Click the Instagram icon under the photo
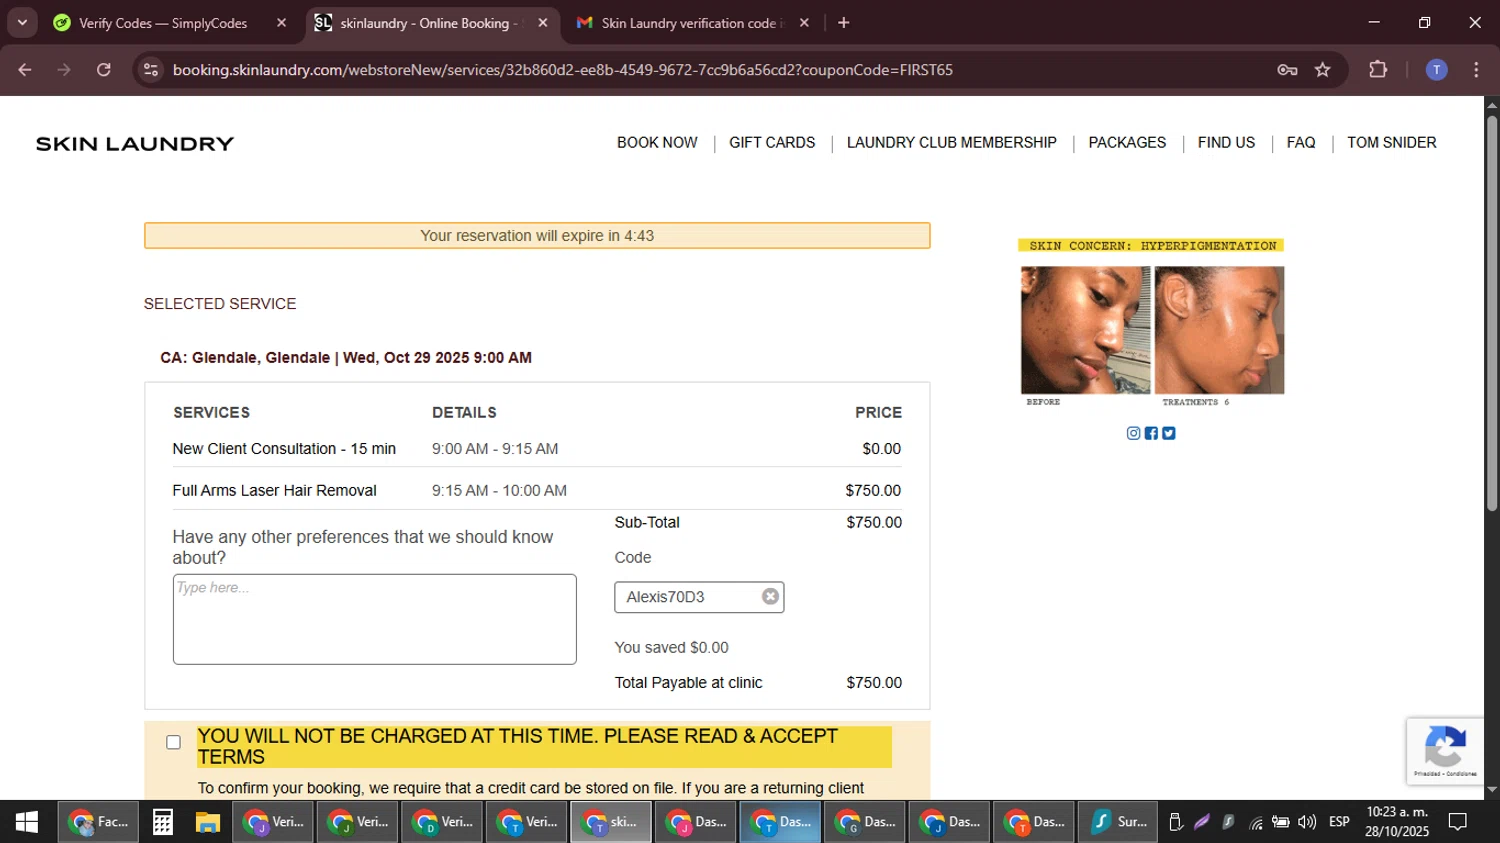The image size is (1500, 843). [1133, 433]
